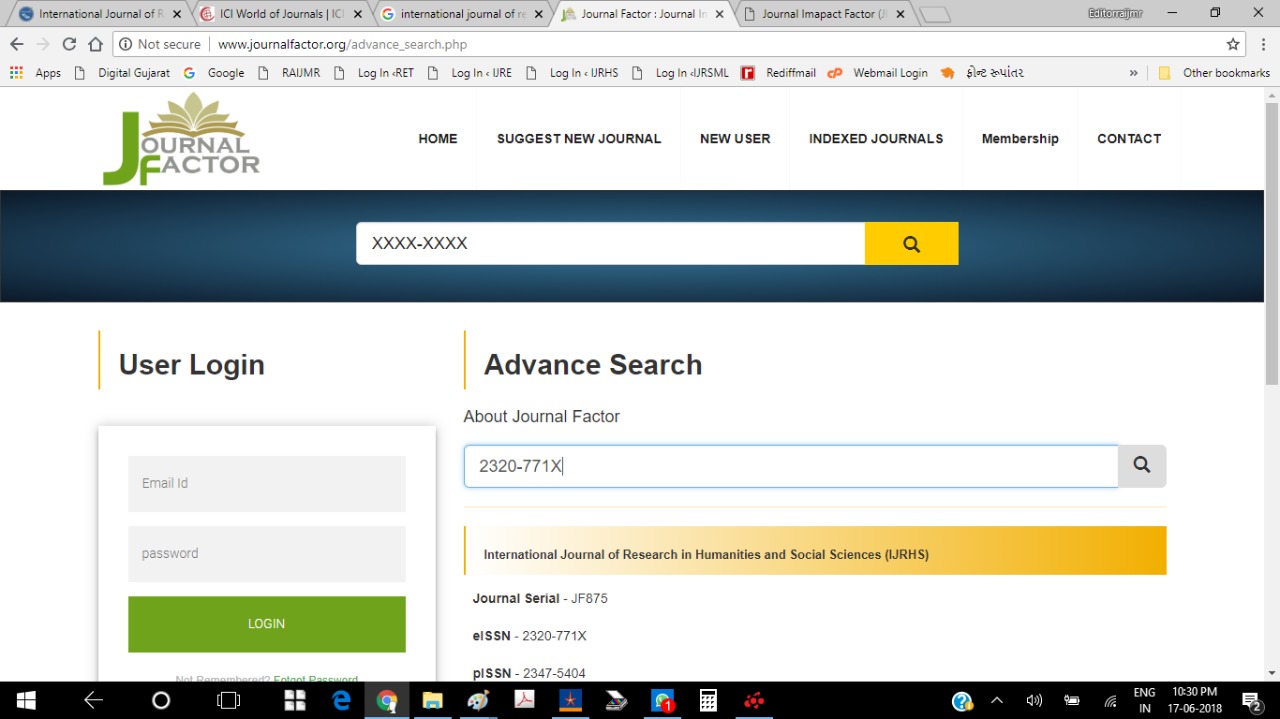Open the Other bookmarks folder

click(1214, 73)
